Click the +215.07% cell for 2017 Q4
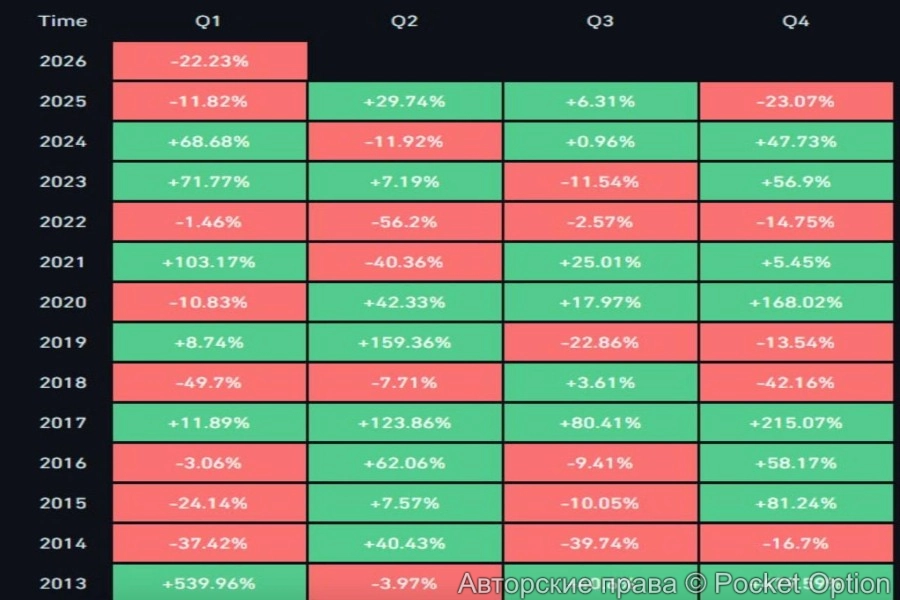This screenshot has width=900, height=600. (x=795, y=423)
